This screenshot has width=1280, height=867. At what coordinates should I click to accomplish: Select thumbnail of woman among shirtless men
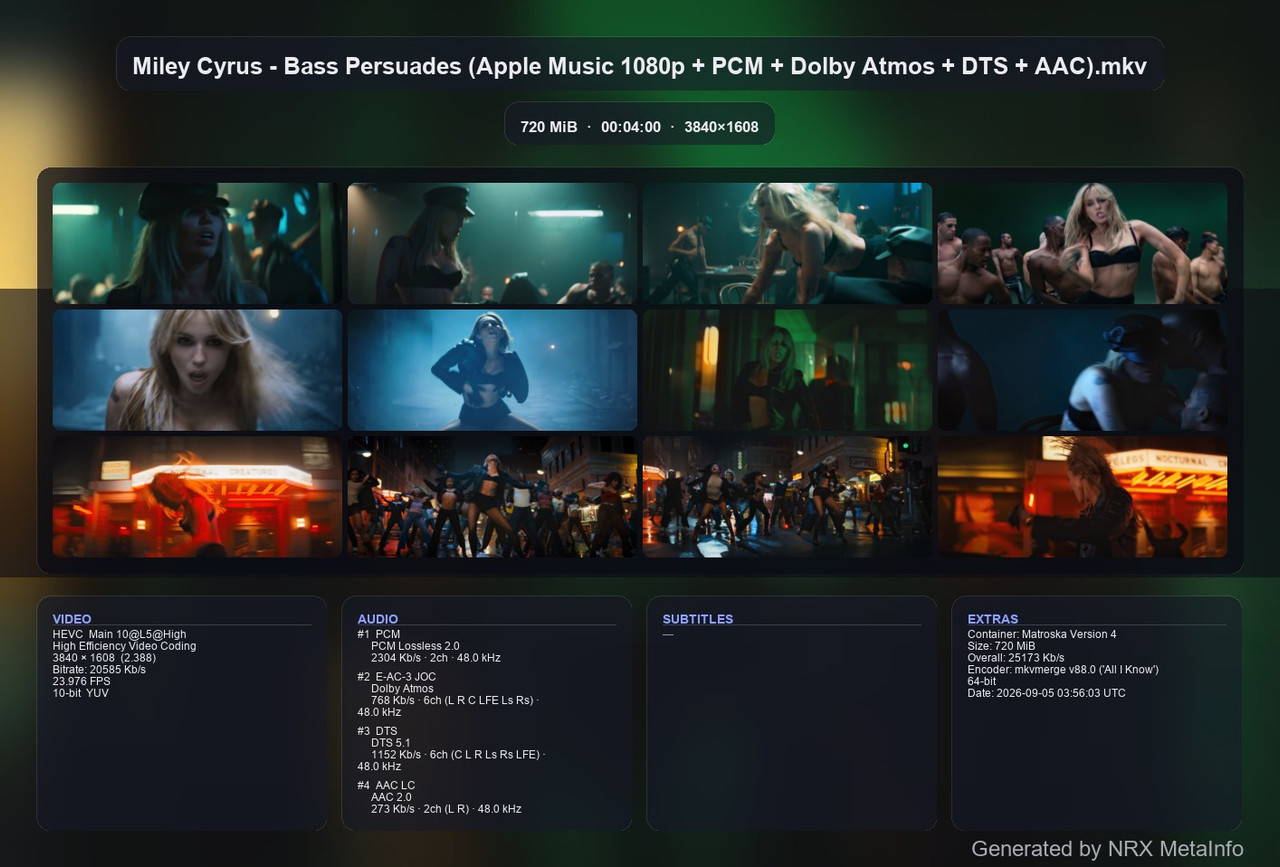coord(1082,243)
